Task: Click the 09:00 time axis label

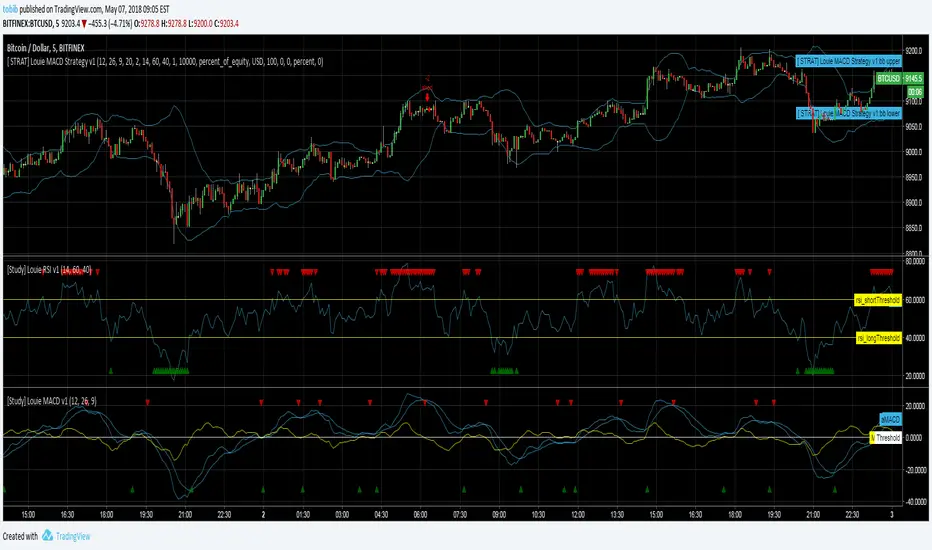Action: pyautogui.click(x=499, y=515)
